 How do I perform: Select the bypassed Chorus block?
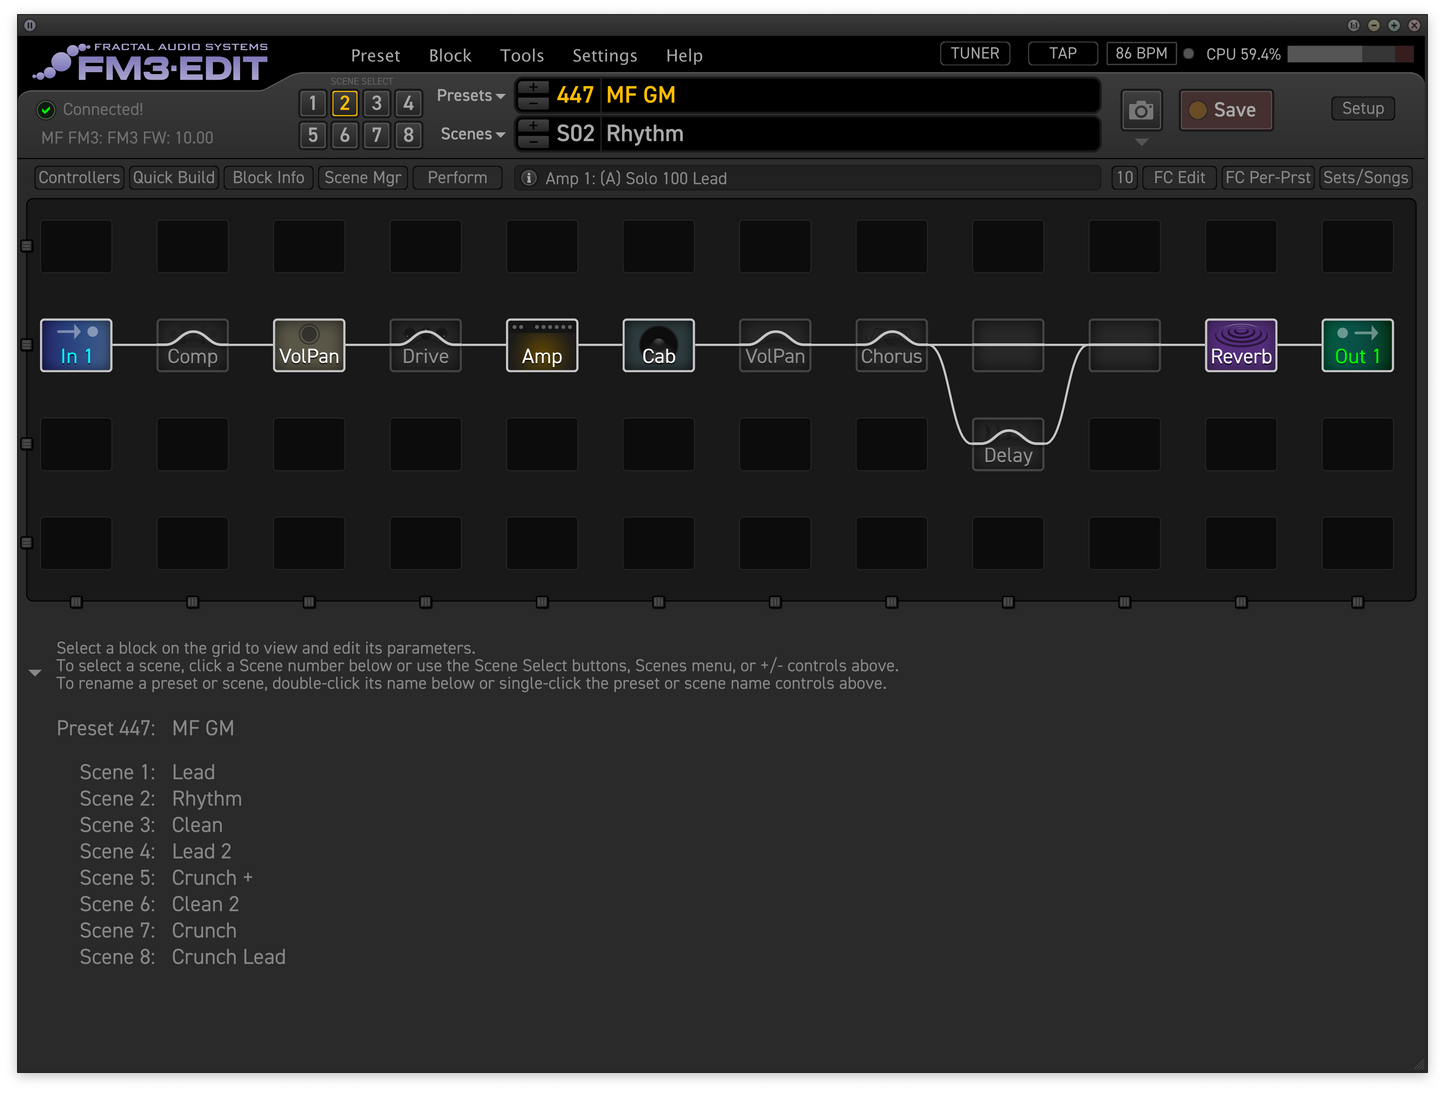click(x=891, y=345)
